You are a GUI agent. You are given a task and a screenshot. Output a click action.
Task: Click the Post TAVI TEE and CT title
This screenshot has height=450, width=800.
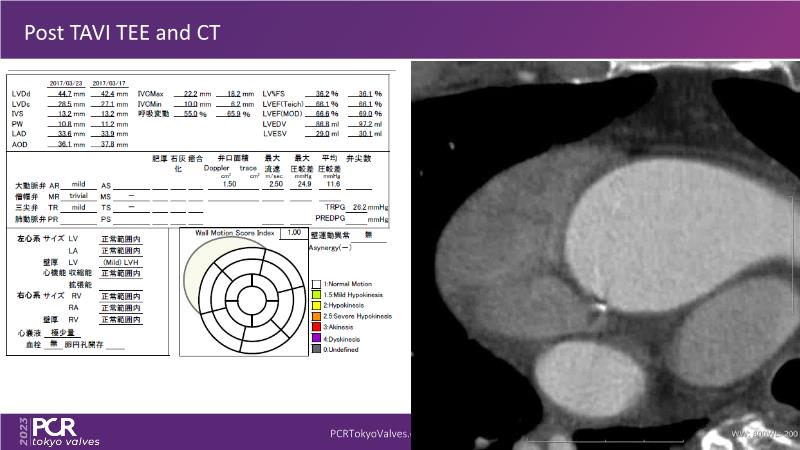[x=123, y=33]
